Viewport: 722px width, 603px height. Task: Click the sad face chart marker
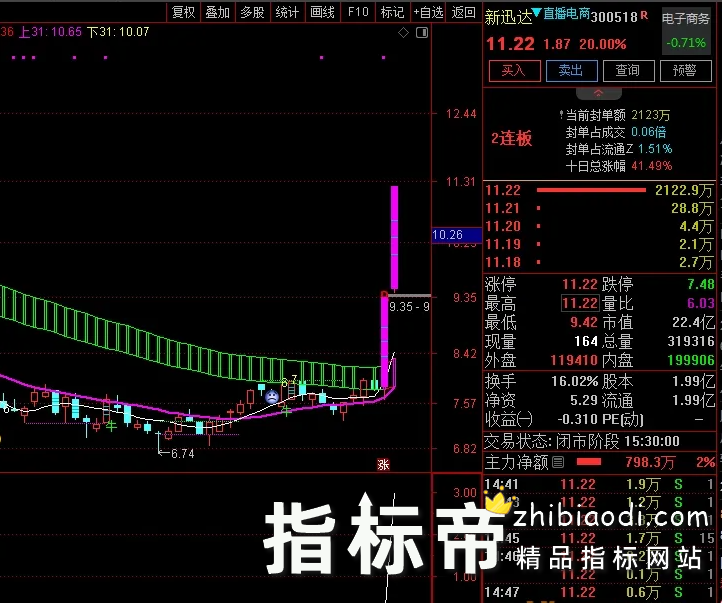click(272, 396)
